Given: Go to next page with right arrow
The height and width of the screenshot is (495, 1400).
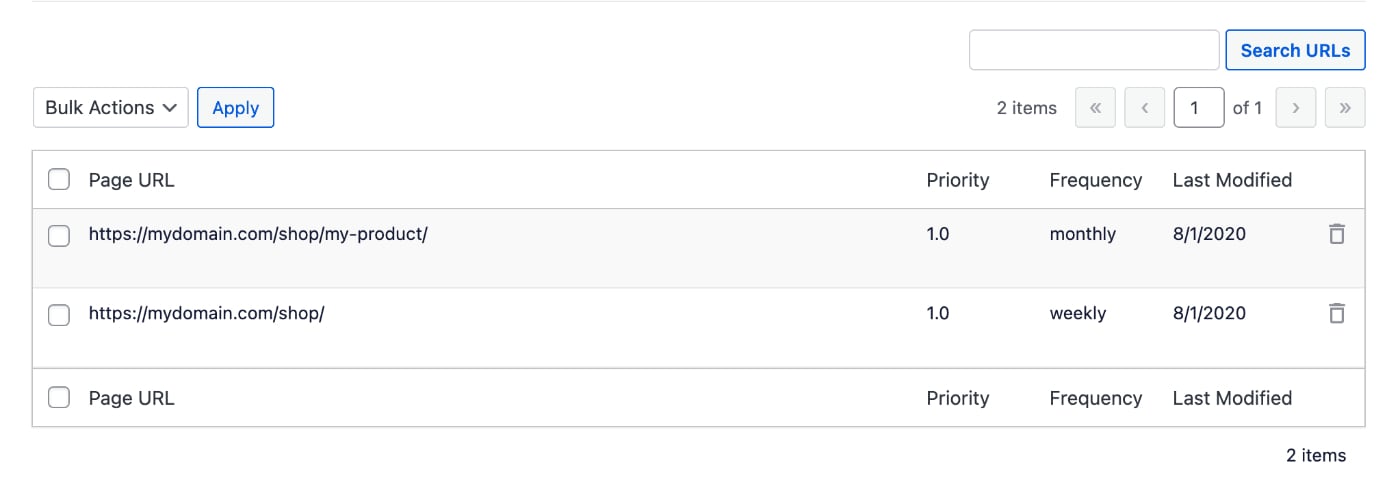Looking at the screenshot, I should [1295, 108].
